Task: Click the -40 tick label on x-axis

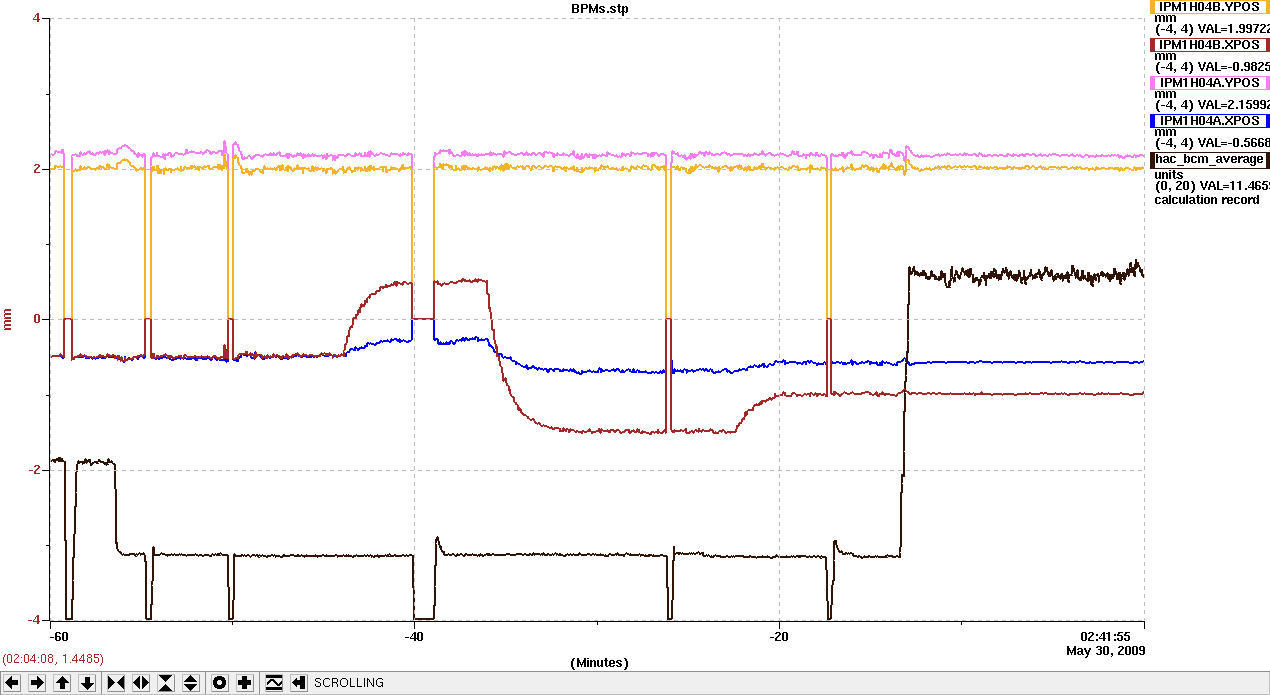Action: click(413, 636)
